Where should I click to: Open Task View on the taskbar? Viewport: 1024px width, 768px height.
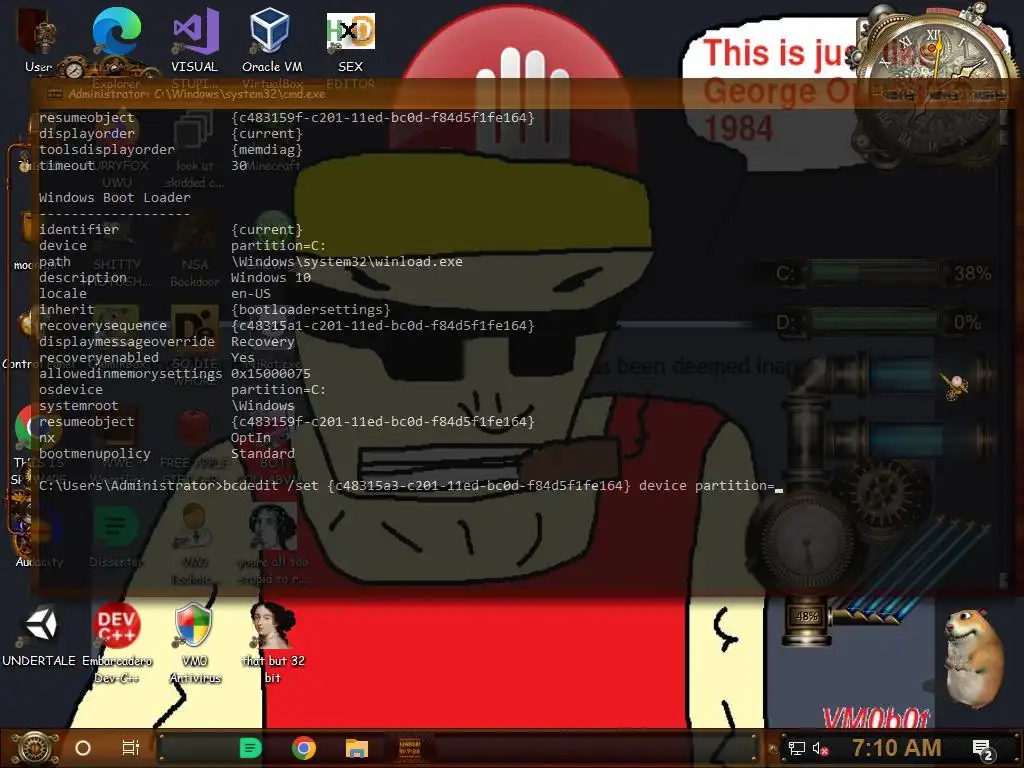pyautogui.click(x=131, y=748)
